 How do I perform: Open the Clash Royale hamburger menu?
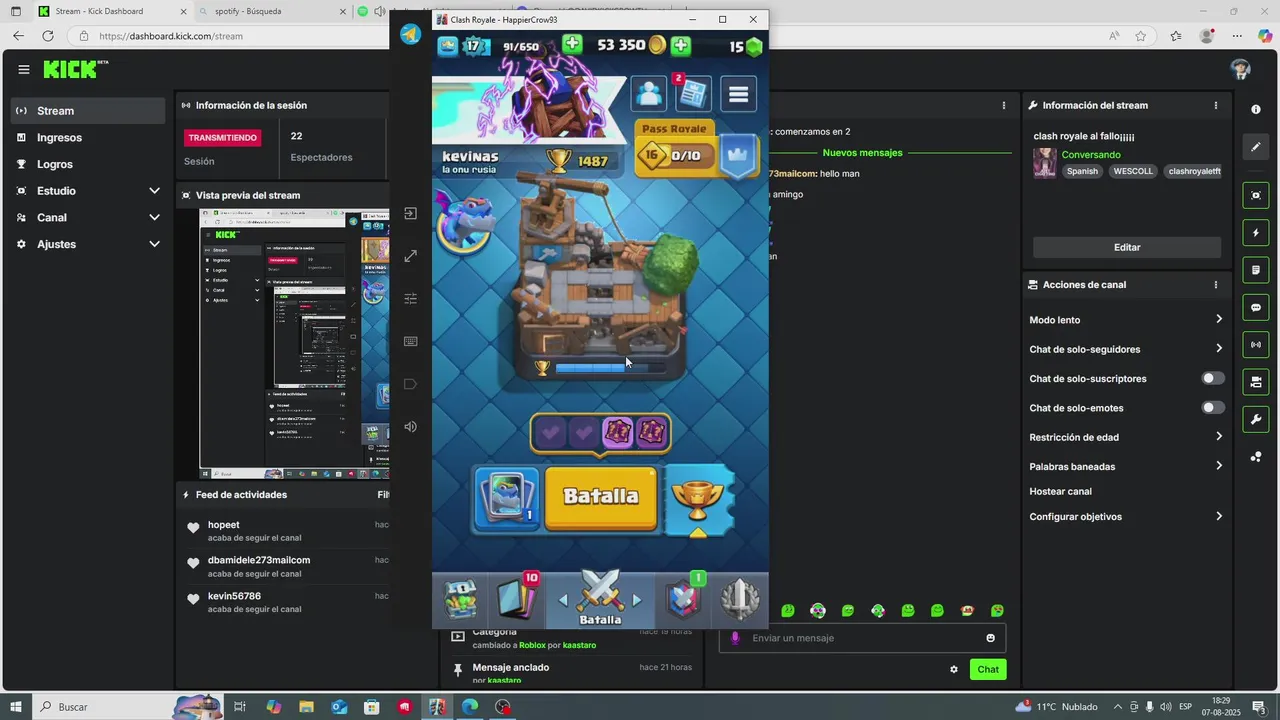click(739, 94)
